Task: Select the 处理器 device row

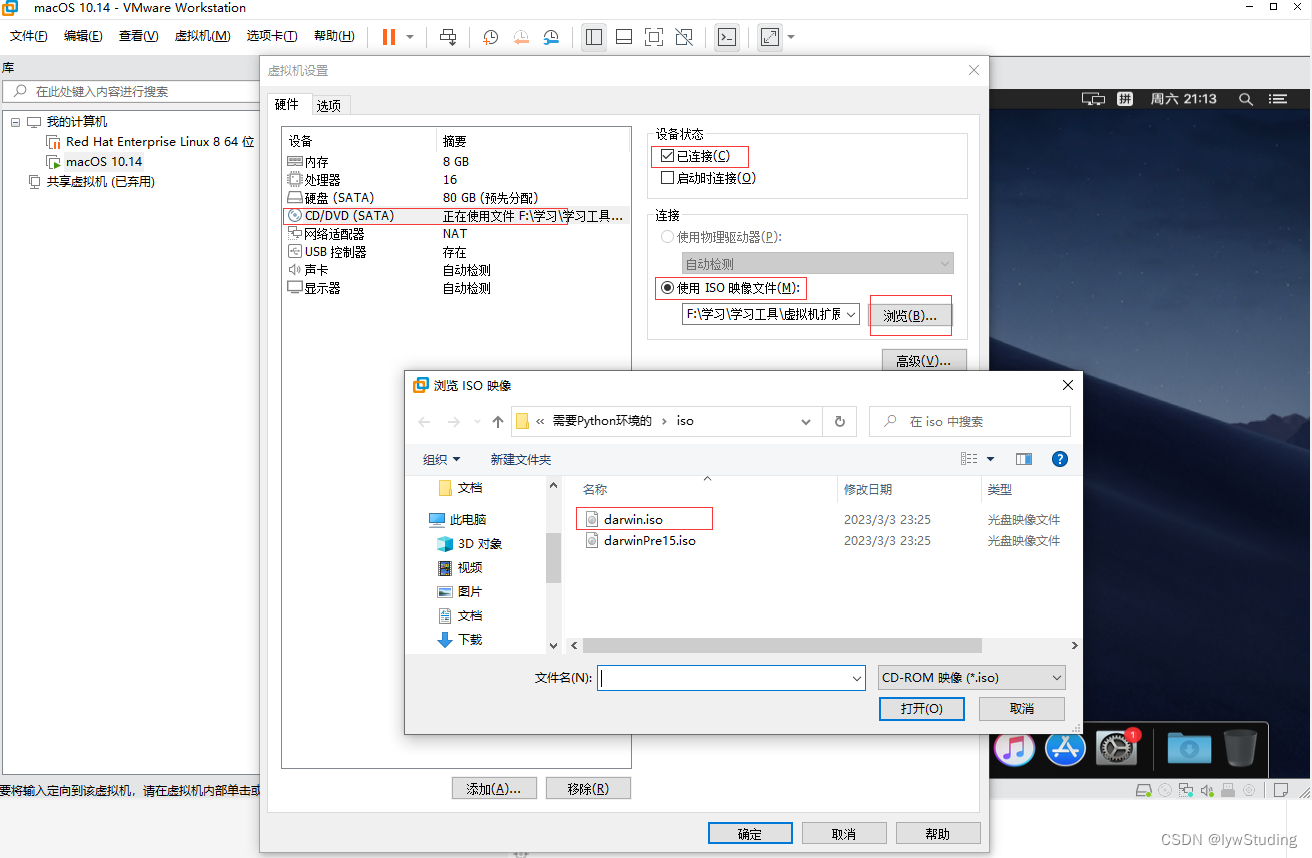Action: click(x=456, y=179)
